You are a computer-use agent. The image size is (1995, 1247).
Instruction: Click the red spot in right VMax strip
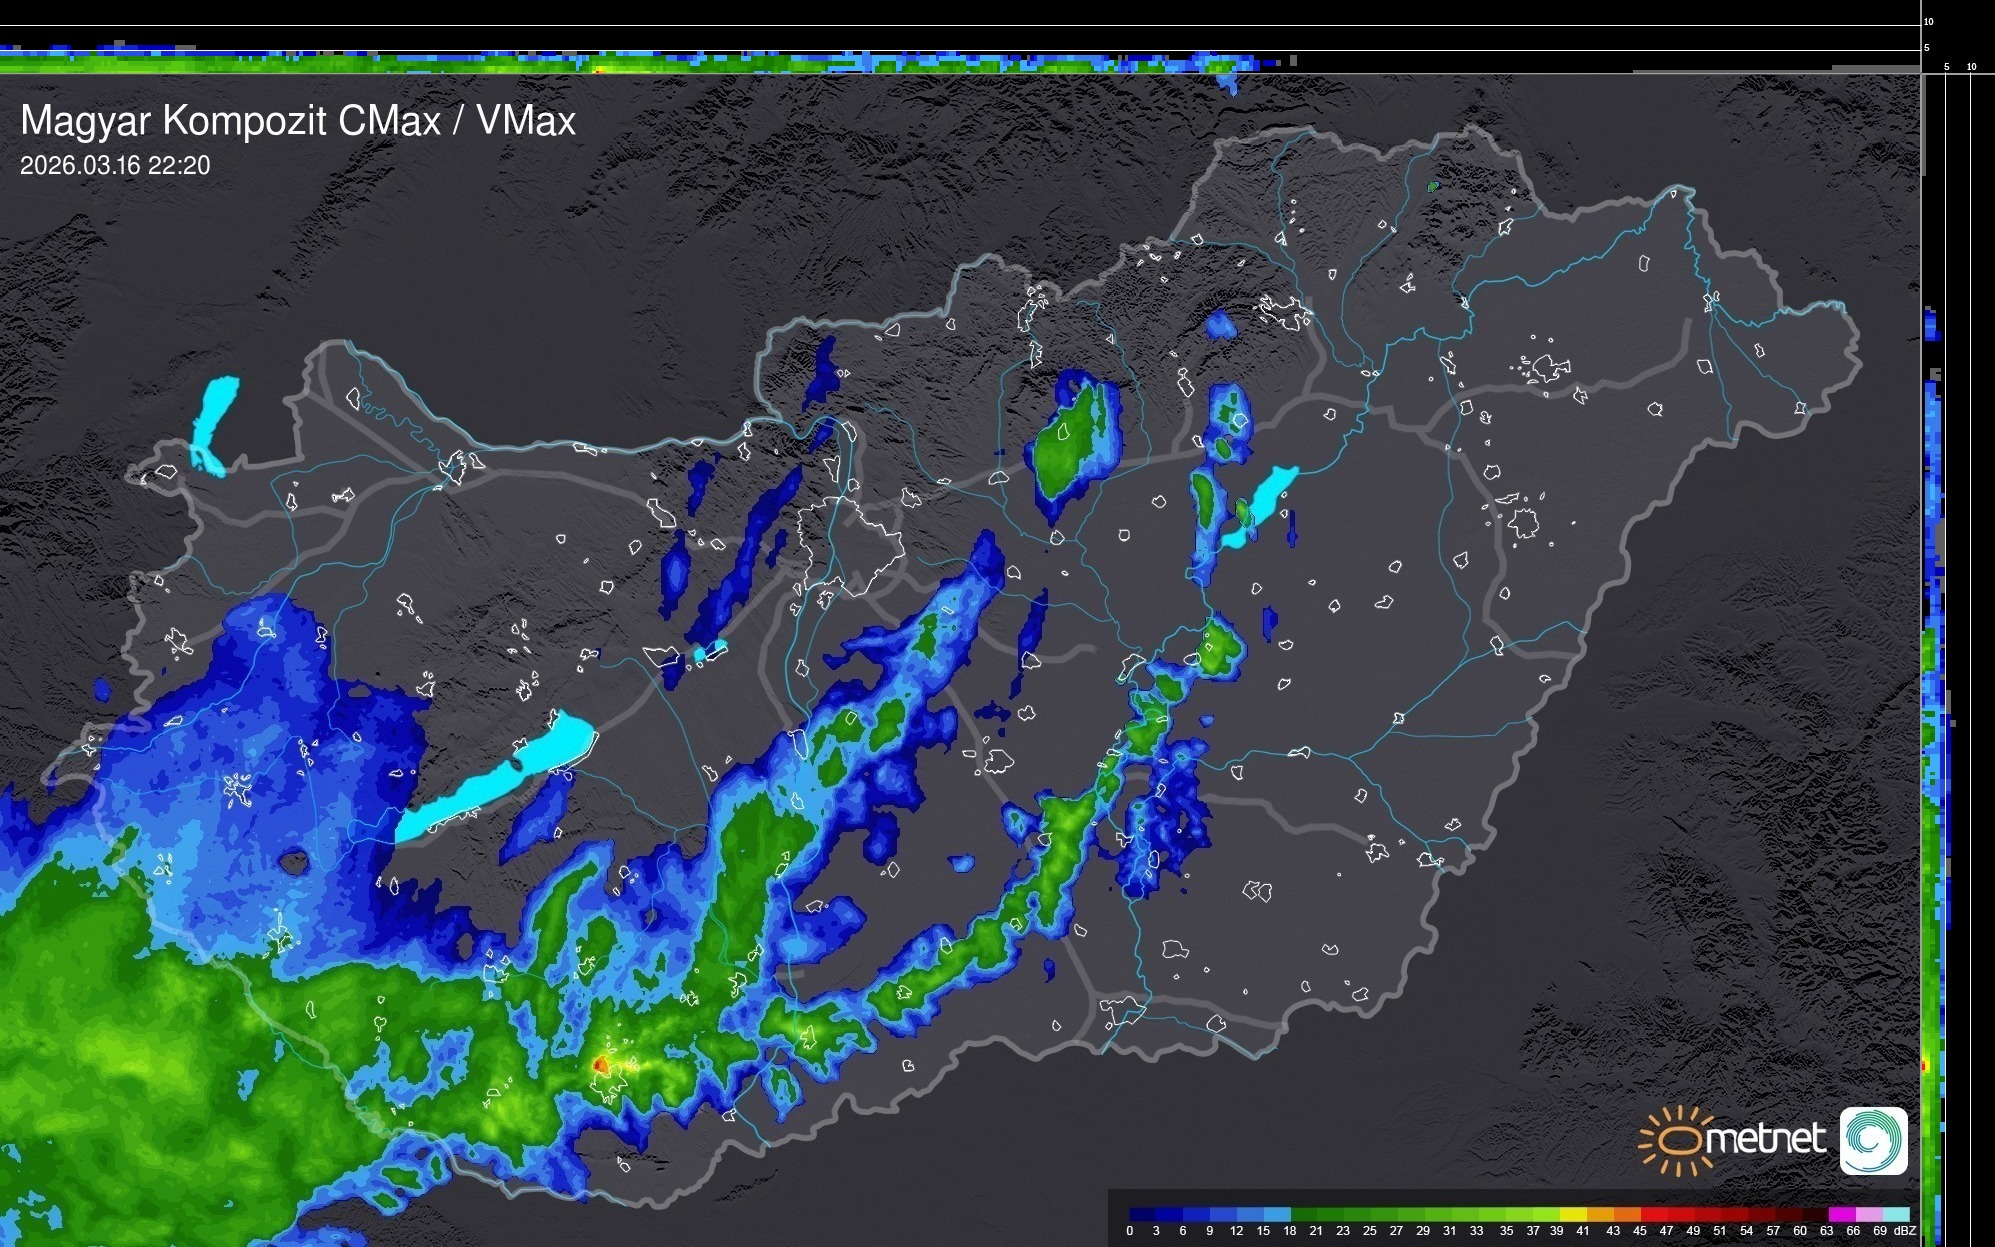[x=1926, y=1066]
